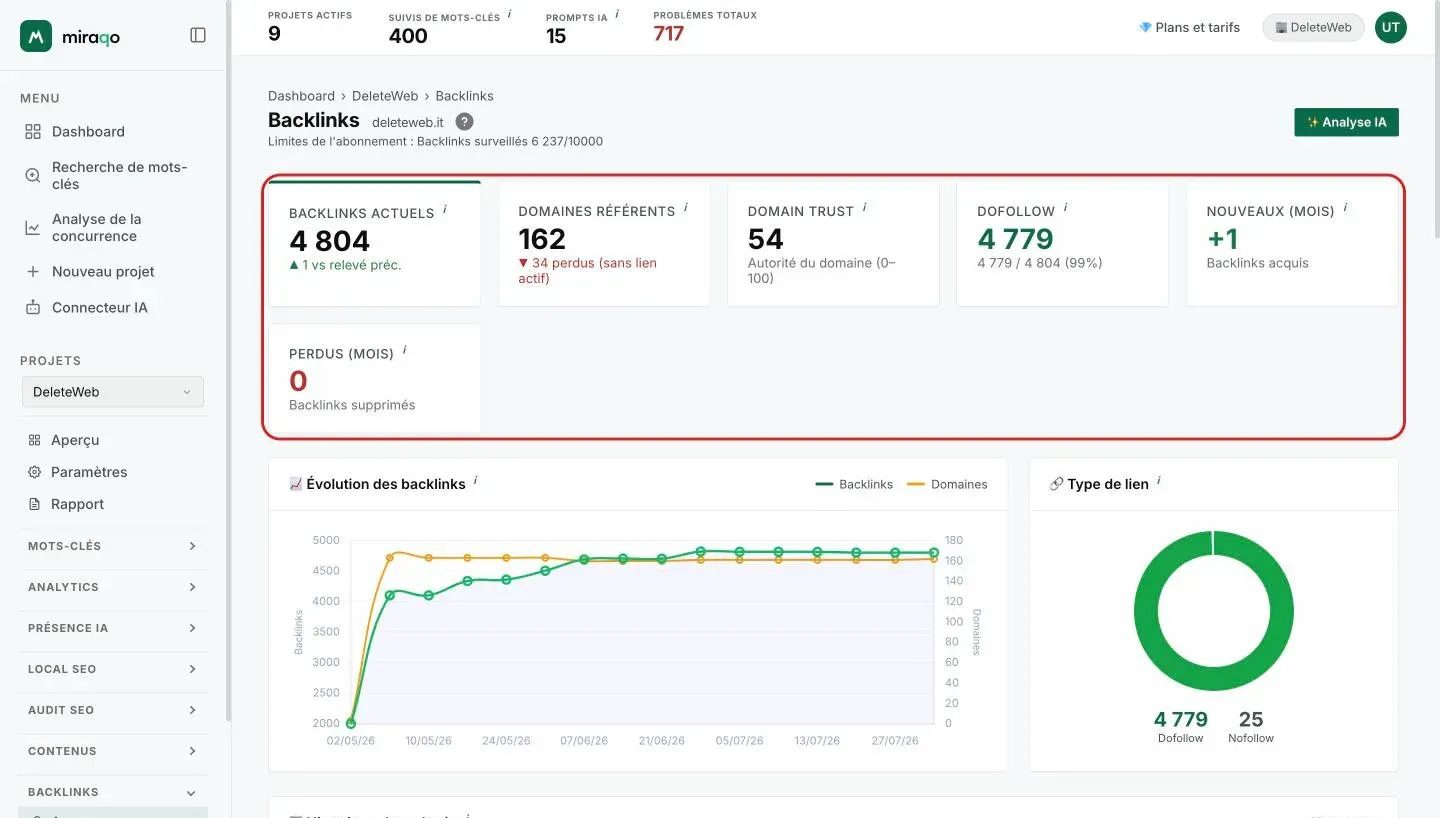Expand the CONTENUS sidebar section

point(113,751)
